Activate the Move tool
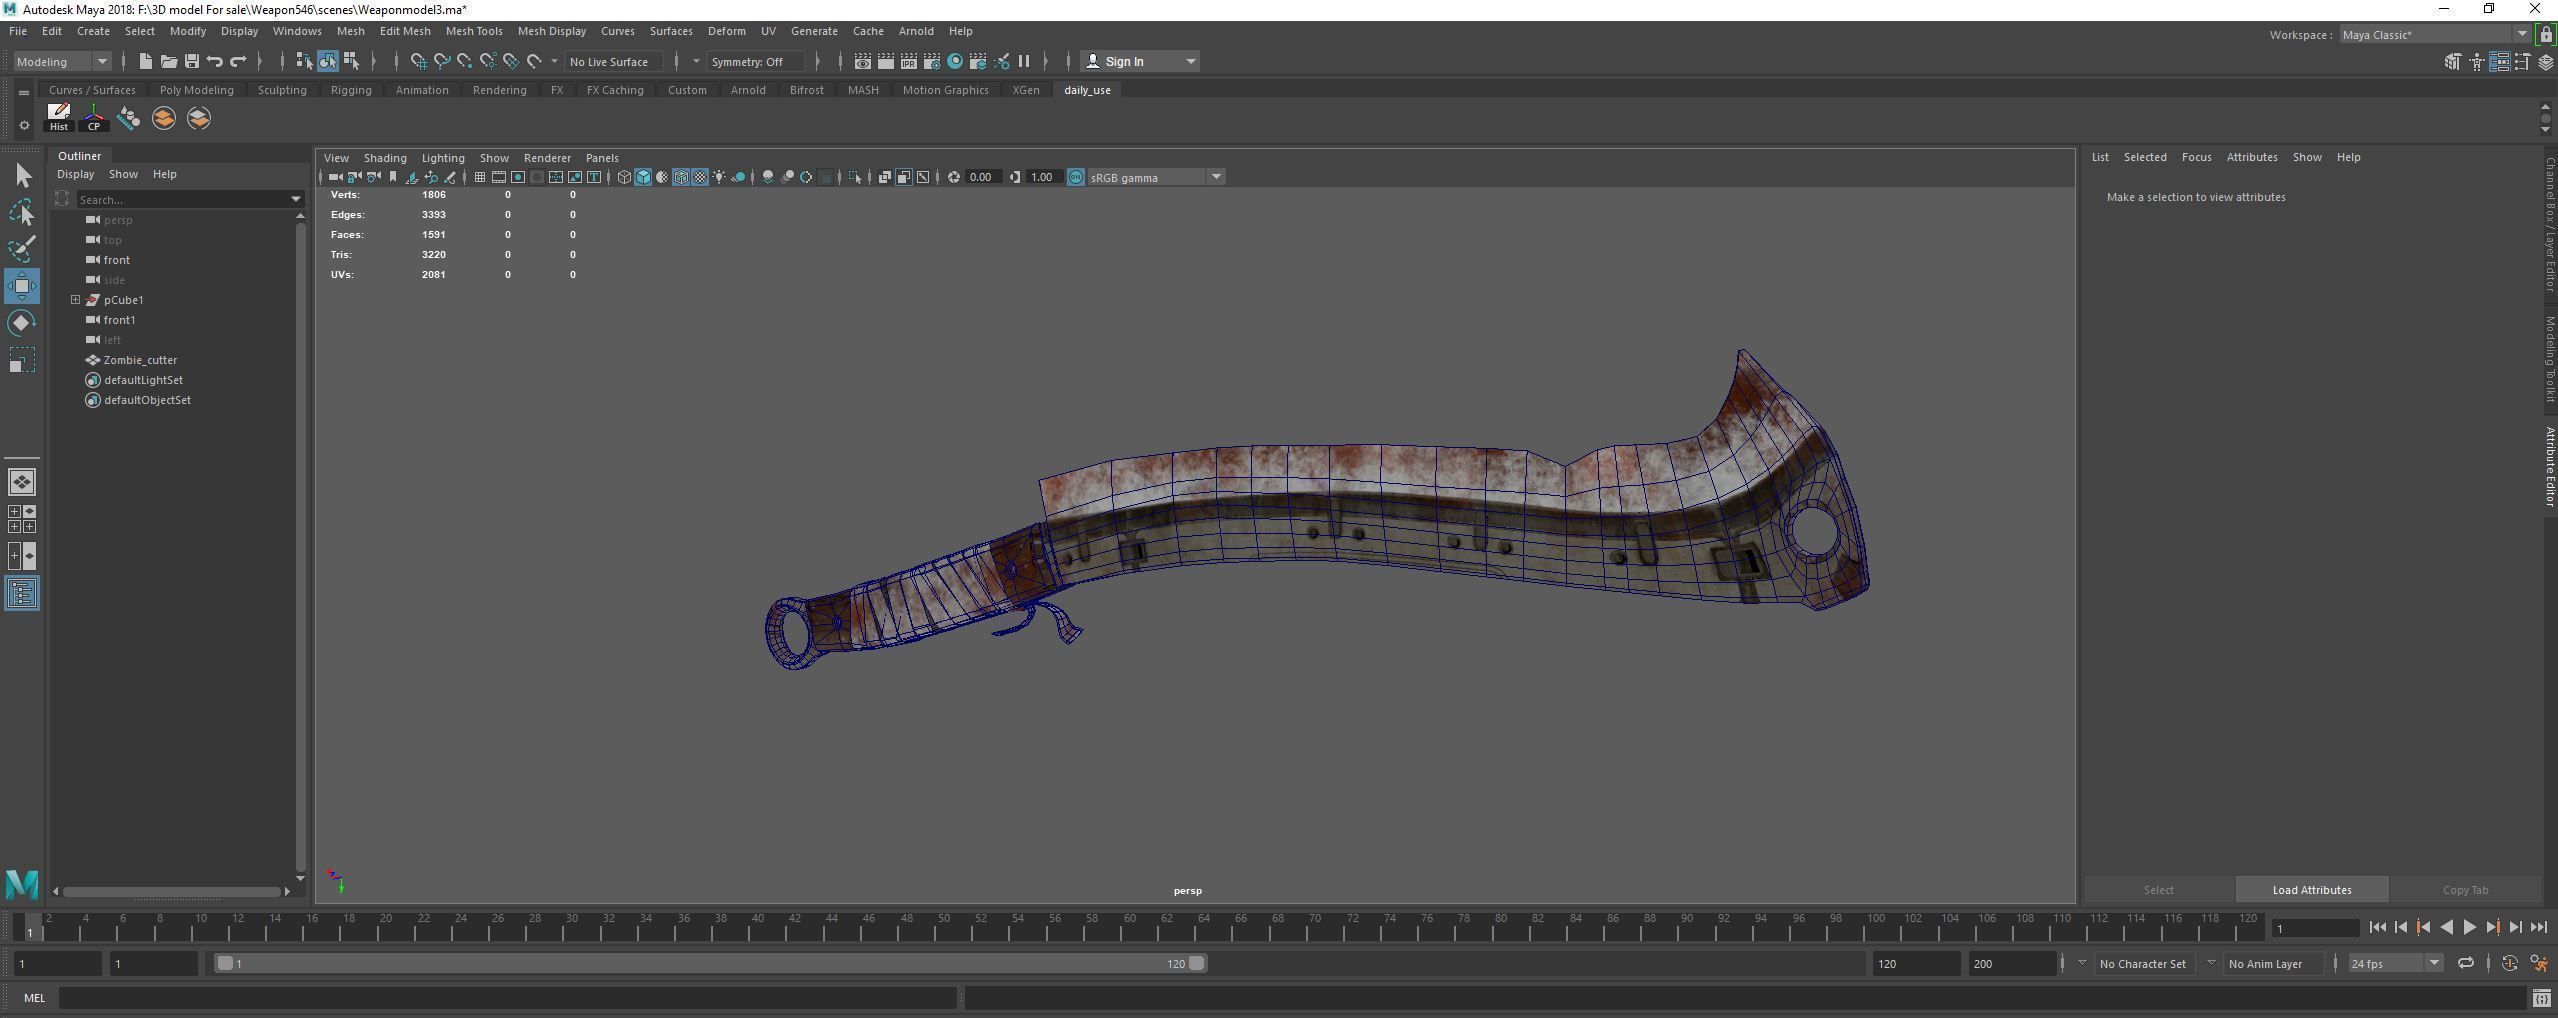The image size is (2558, 1018). [x=22, y=286]
